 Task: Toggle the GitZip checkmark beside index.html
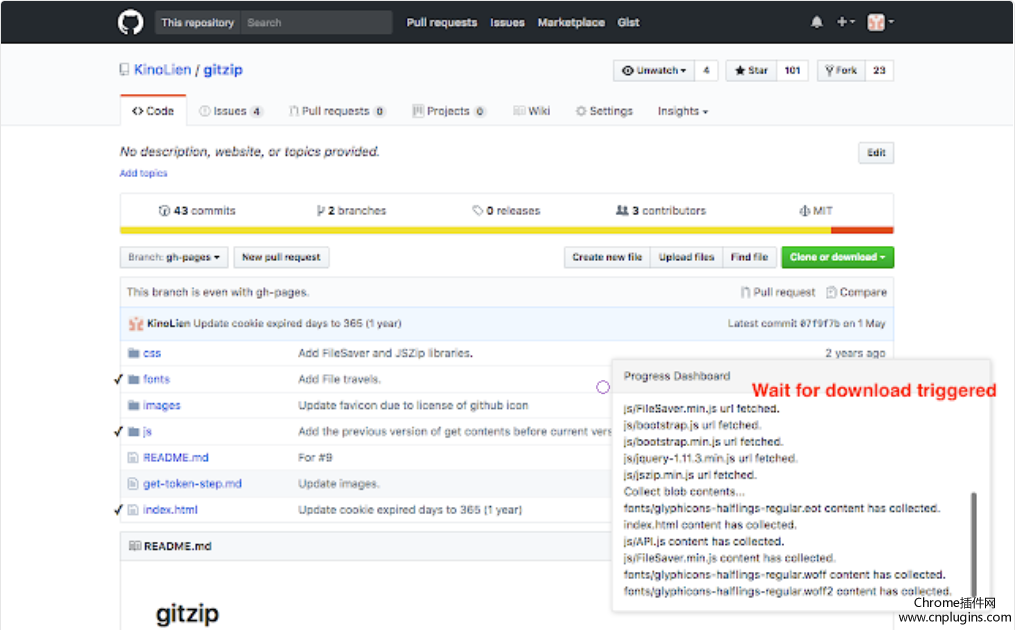point(118,510)
